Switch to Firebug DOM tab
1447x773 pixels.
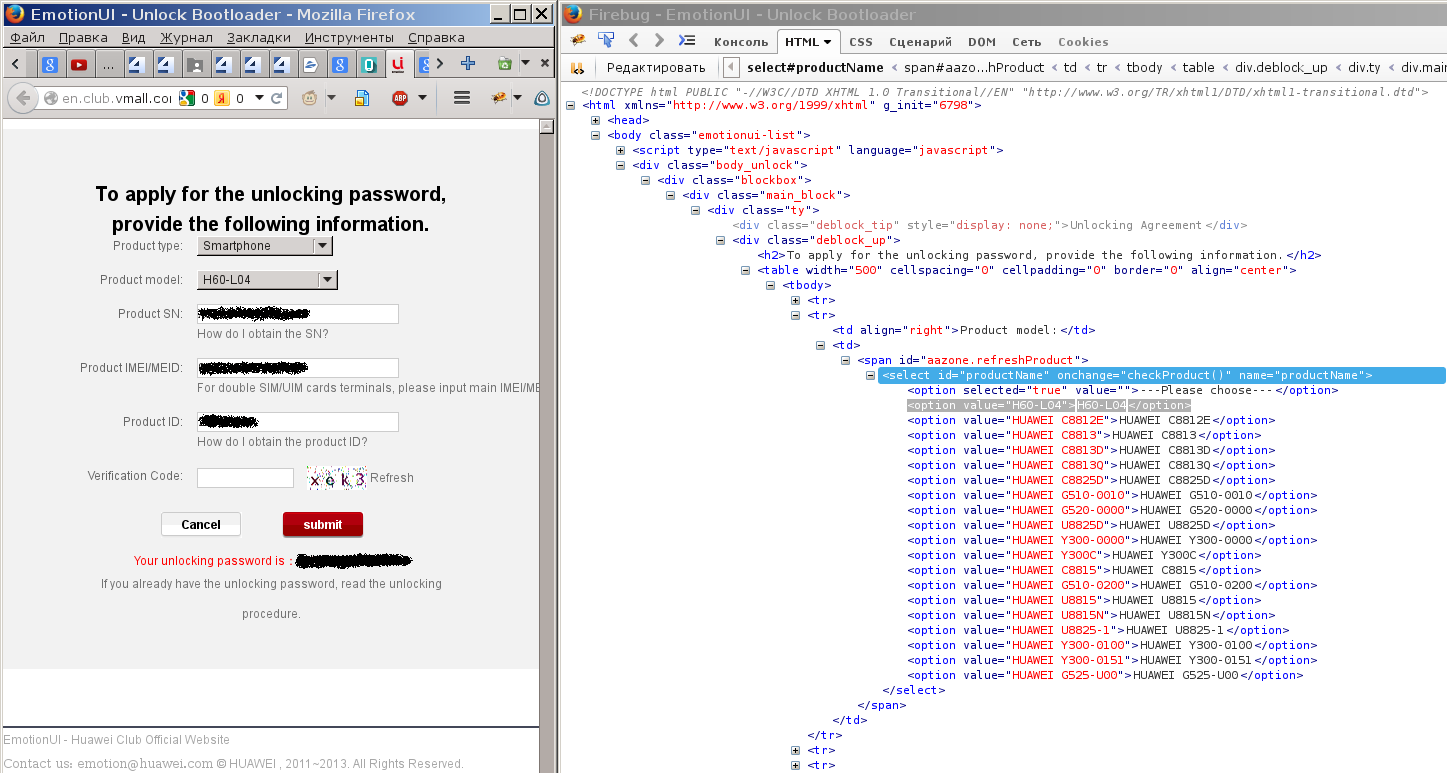pyautogui.click(x=981, y=42)
